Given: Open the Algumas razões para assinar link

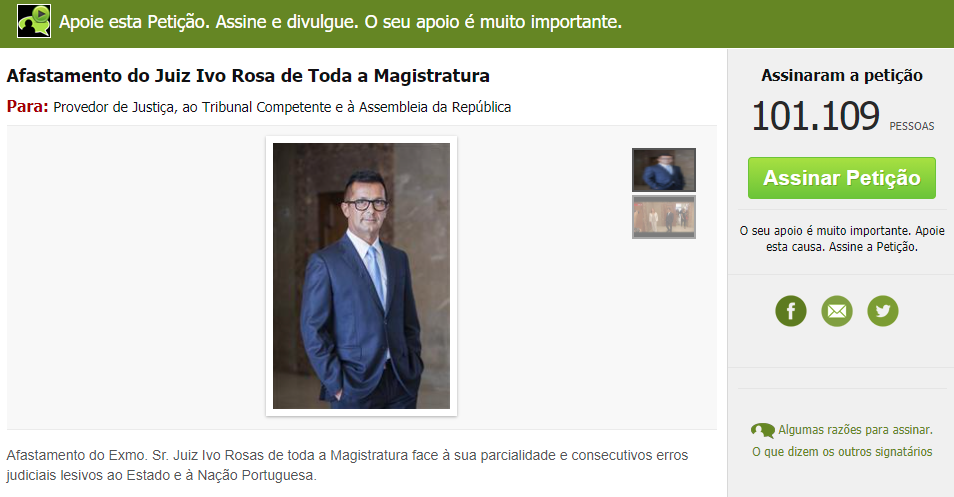Looking at the screenshot, I should 855,430.
